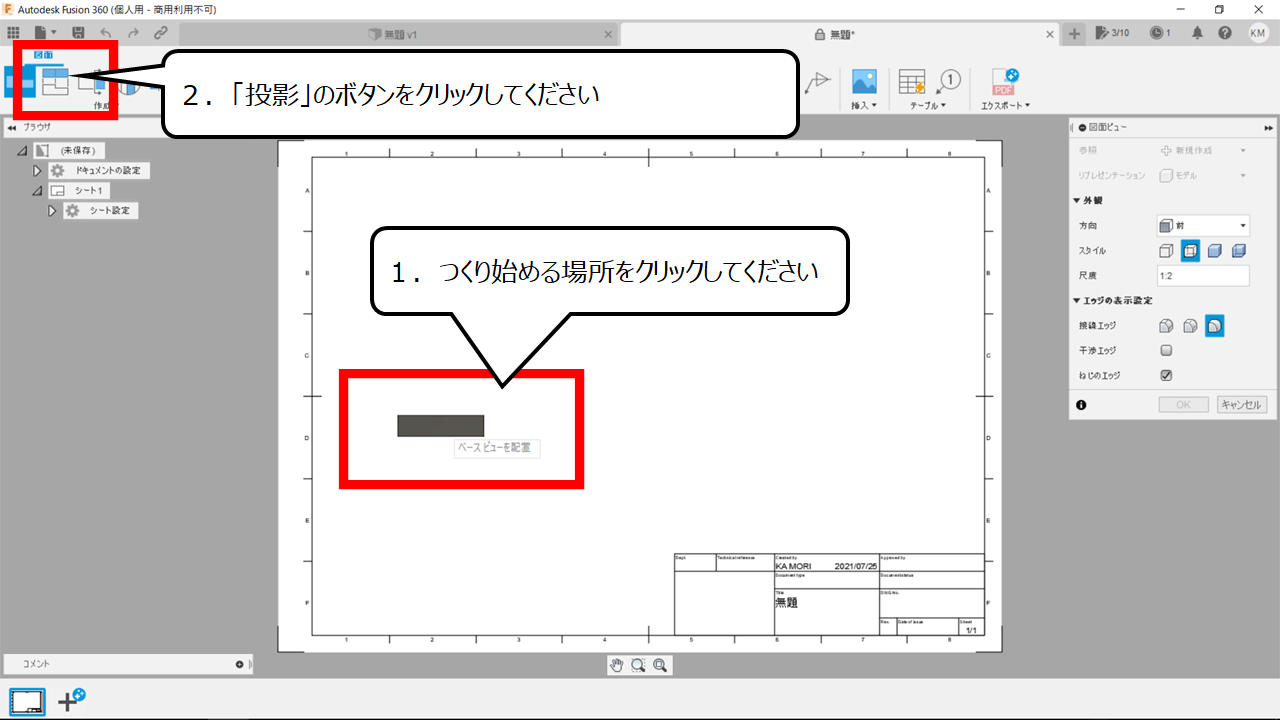Viewport: 1280px width, 720px height.
Task: Select second 接線エッジ option icon
Action: (x=1191, y=326)
